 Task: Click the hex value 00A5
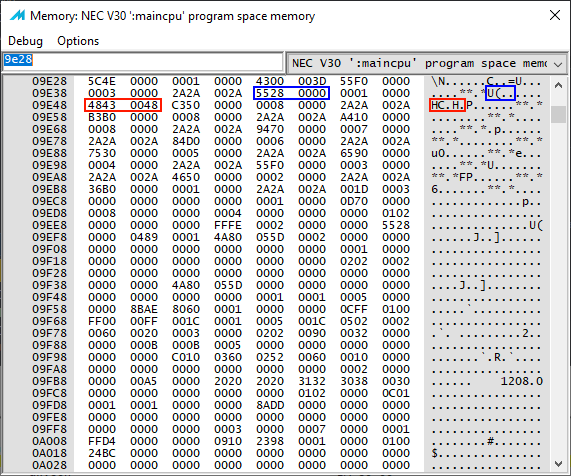(144, 381)
